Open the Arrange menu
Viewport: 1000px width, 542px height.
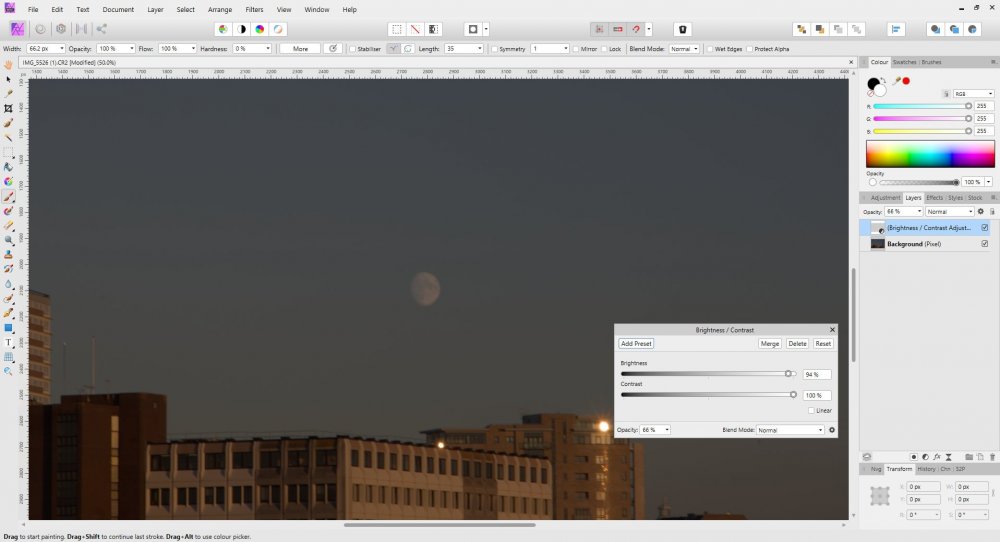pyautogui.click(x=220, y=10)
